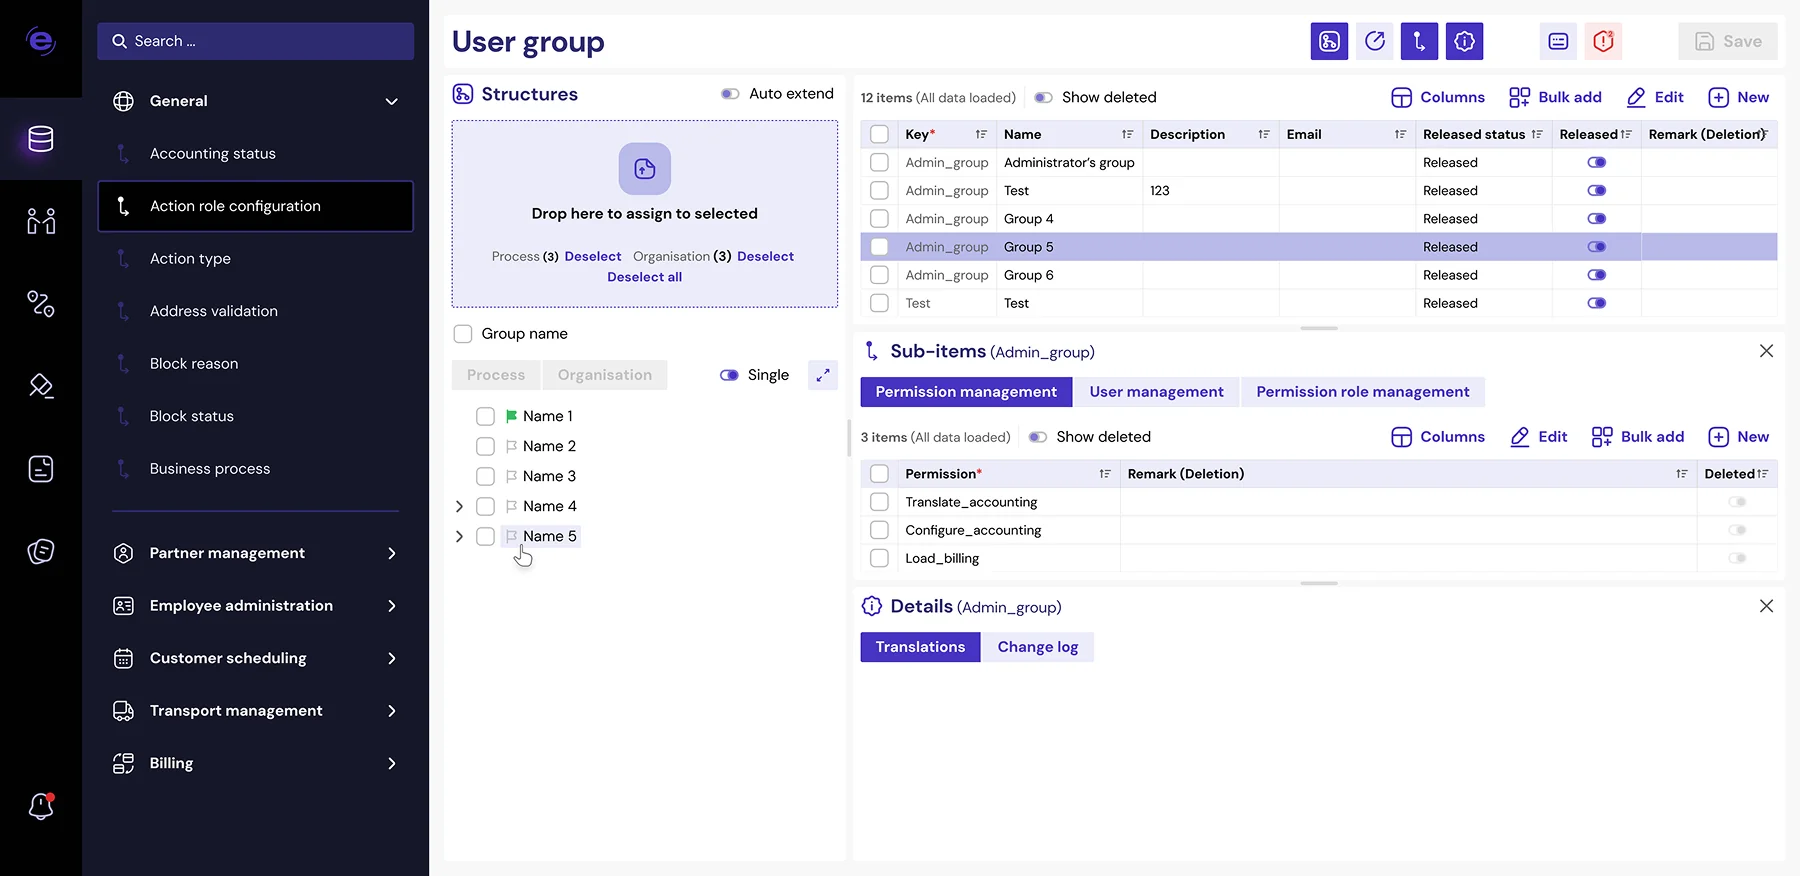The height and width of the screenshot is (876, 1800).
Task: Sort by the Name column
Action: (1127, 134)
